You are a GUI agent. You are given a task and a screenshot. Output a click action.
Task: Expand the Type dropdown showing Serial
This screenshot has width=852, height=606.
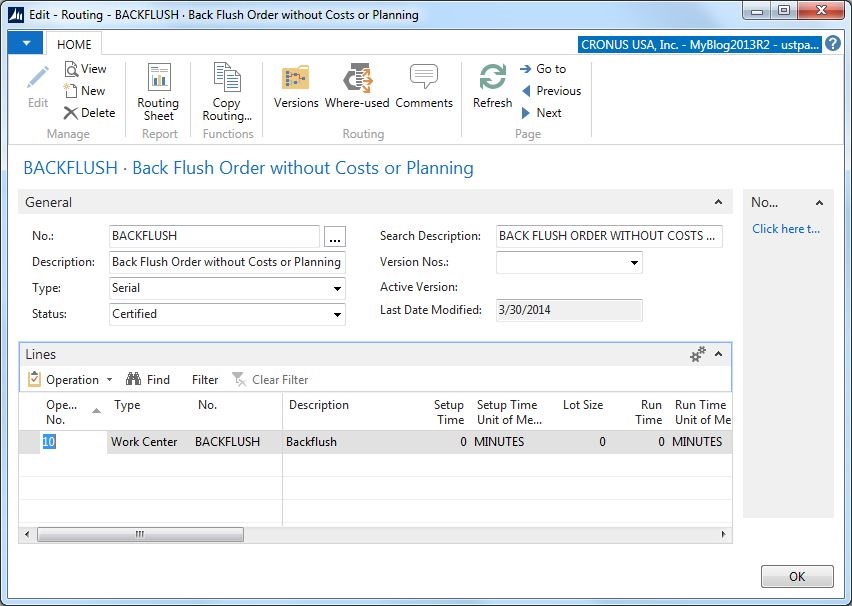(x=337, y=289)
